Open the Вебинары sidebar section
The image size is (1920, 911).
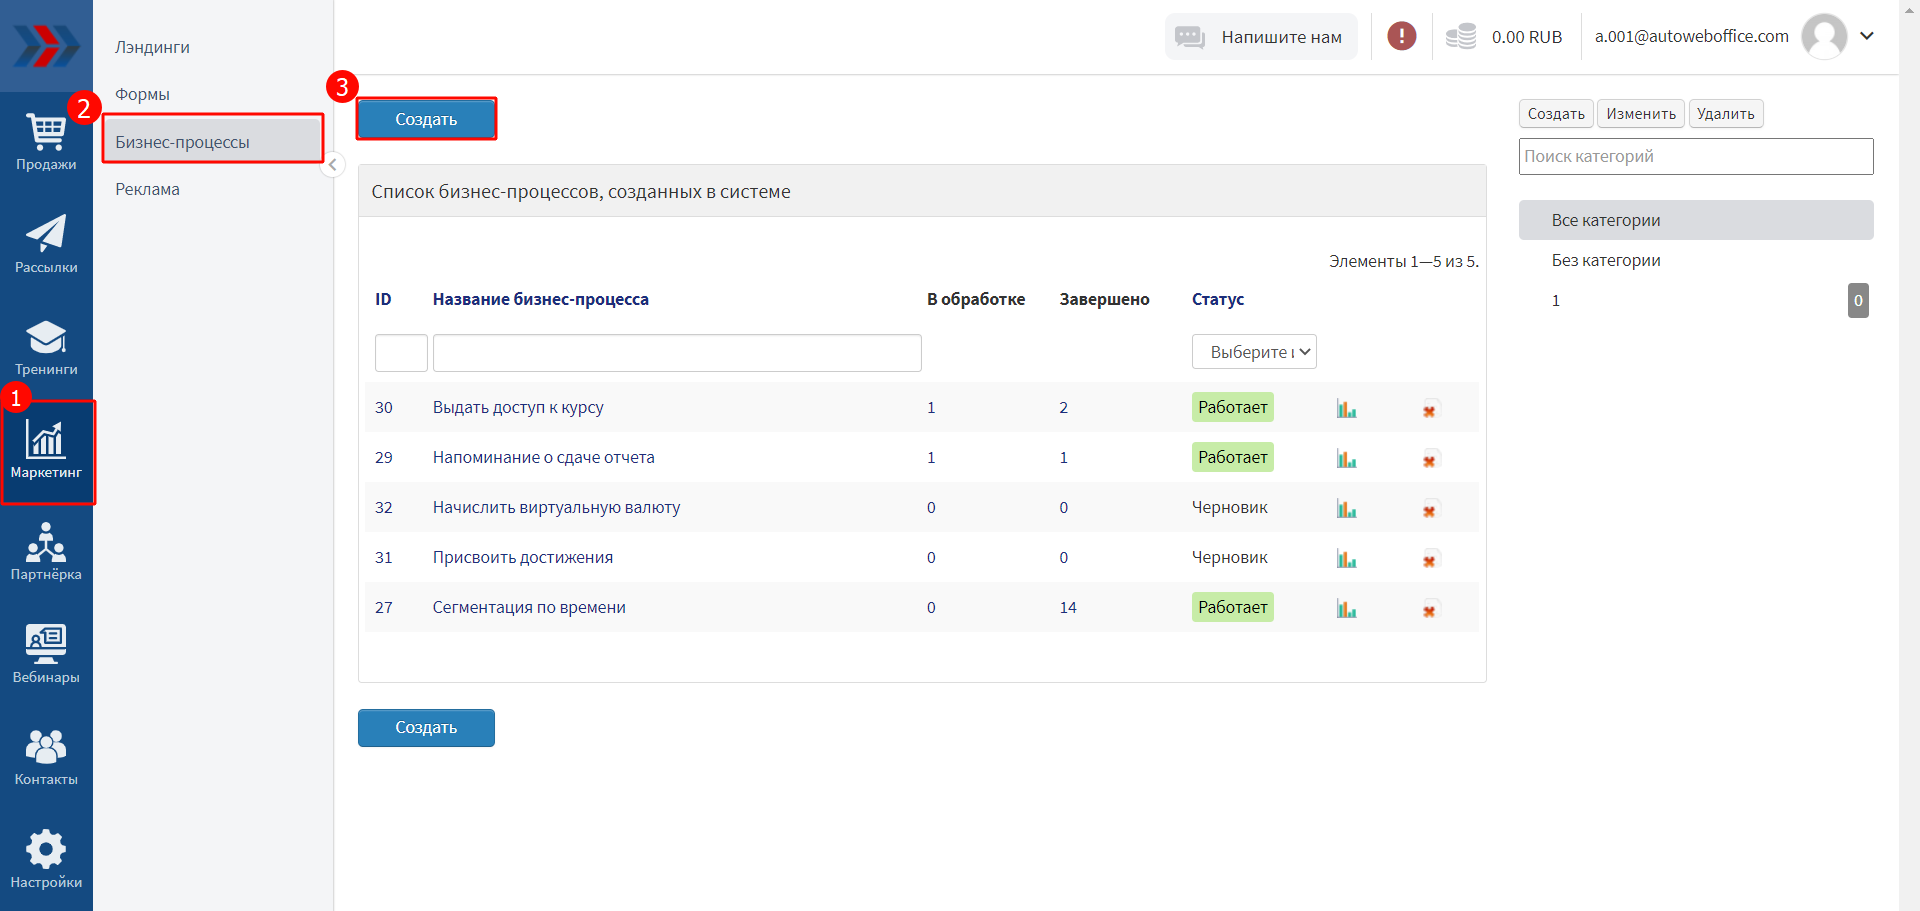tap(46, 655)
